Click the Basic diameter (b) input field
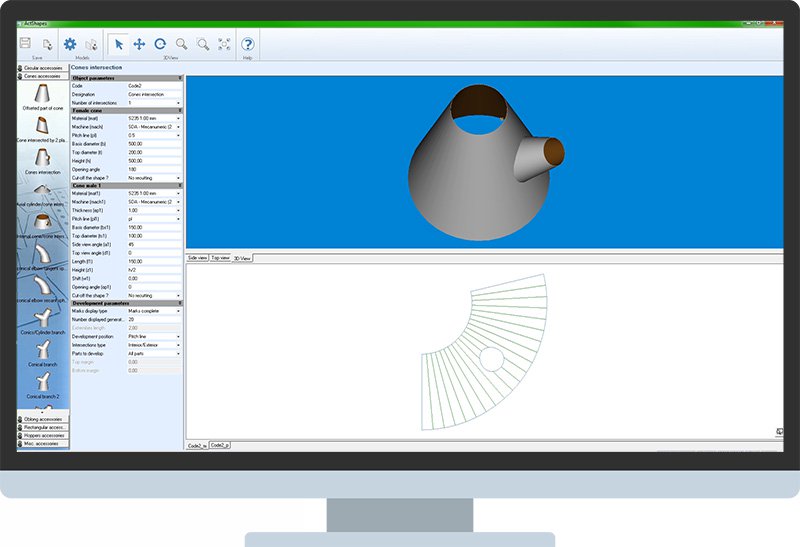800x547 pixels. click(153, 143)
